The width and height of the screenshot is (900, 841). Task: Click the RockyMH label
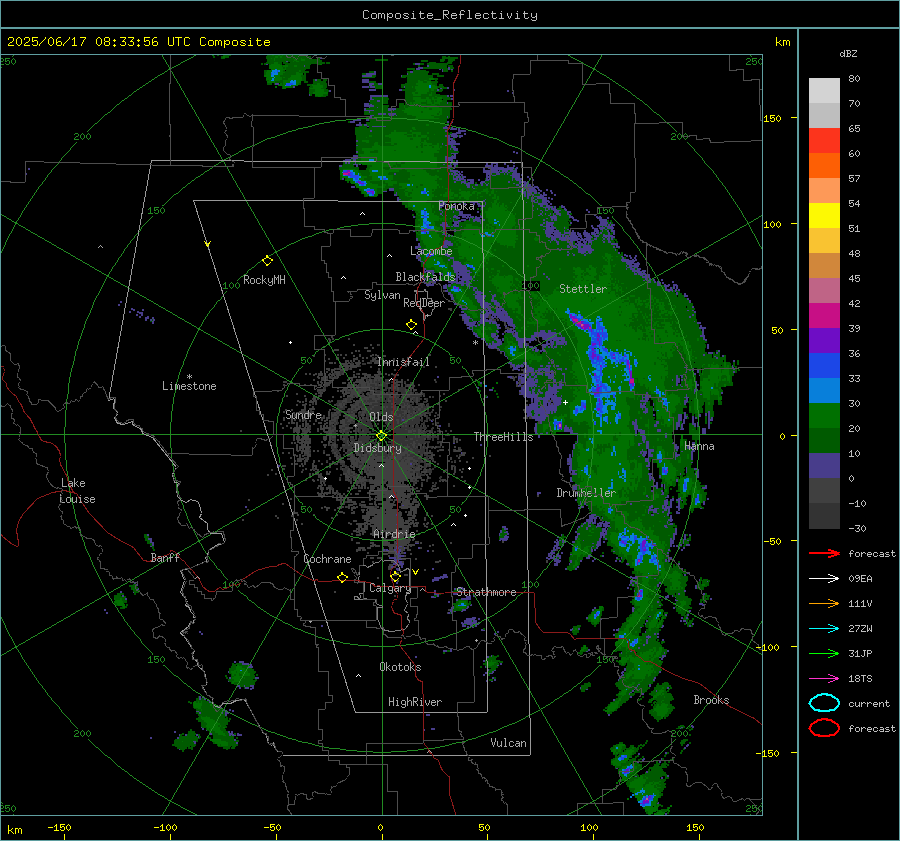tap(264, 280)
